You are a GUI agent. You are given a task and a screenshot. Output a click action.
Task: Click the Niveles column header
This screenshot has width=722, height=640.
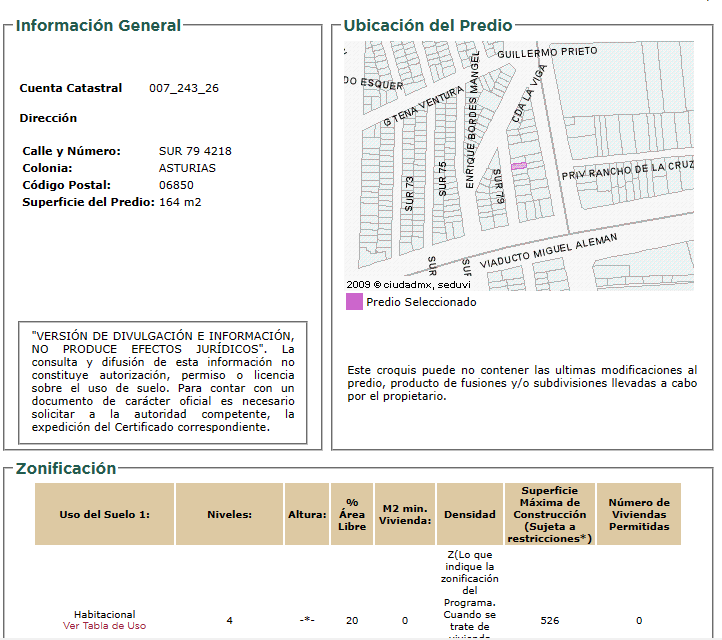click(x=229, y=514)
